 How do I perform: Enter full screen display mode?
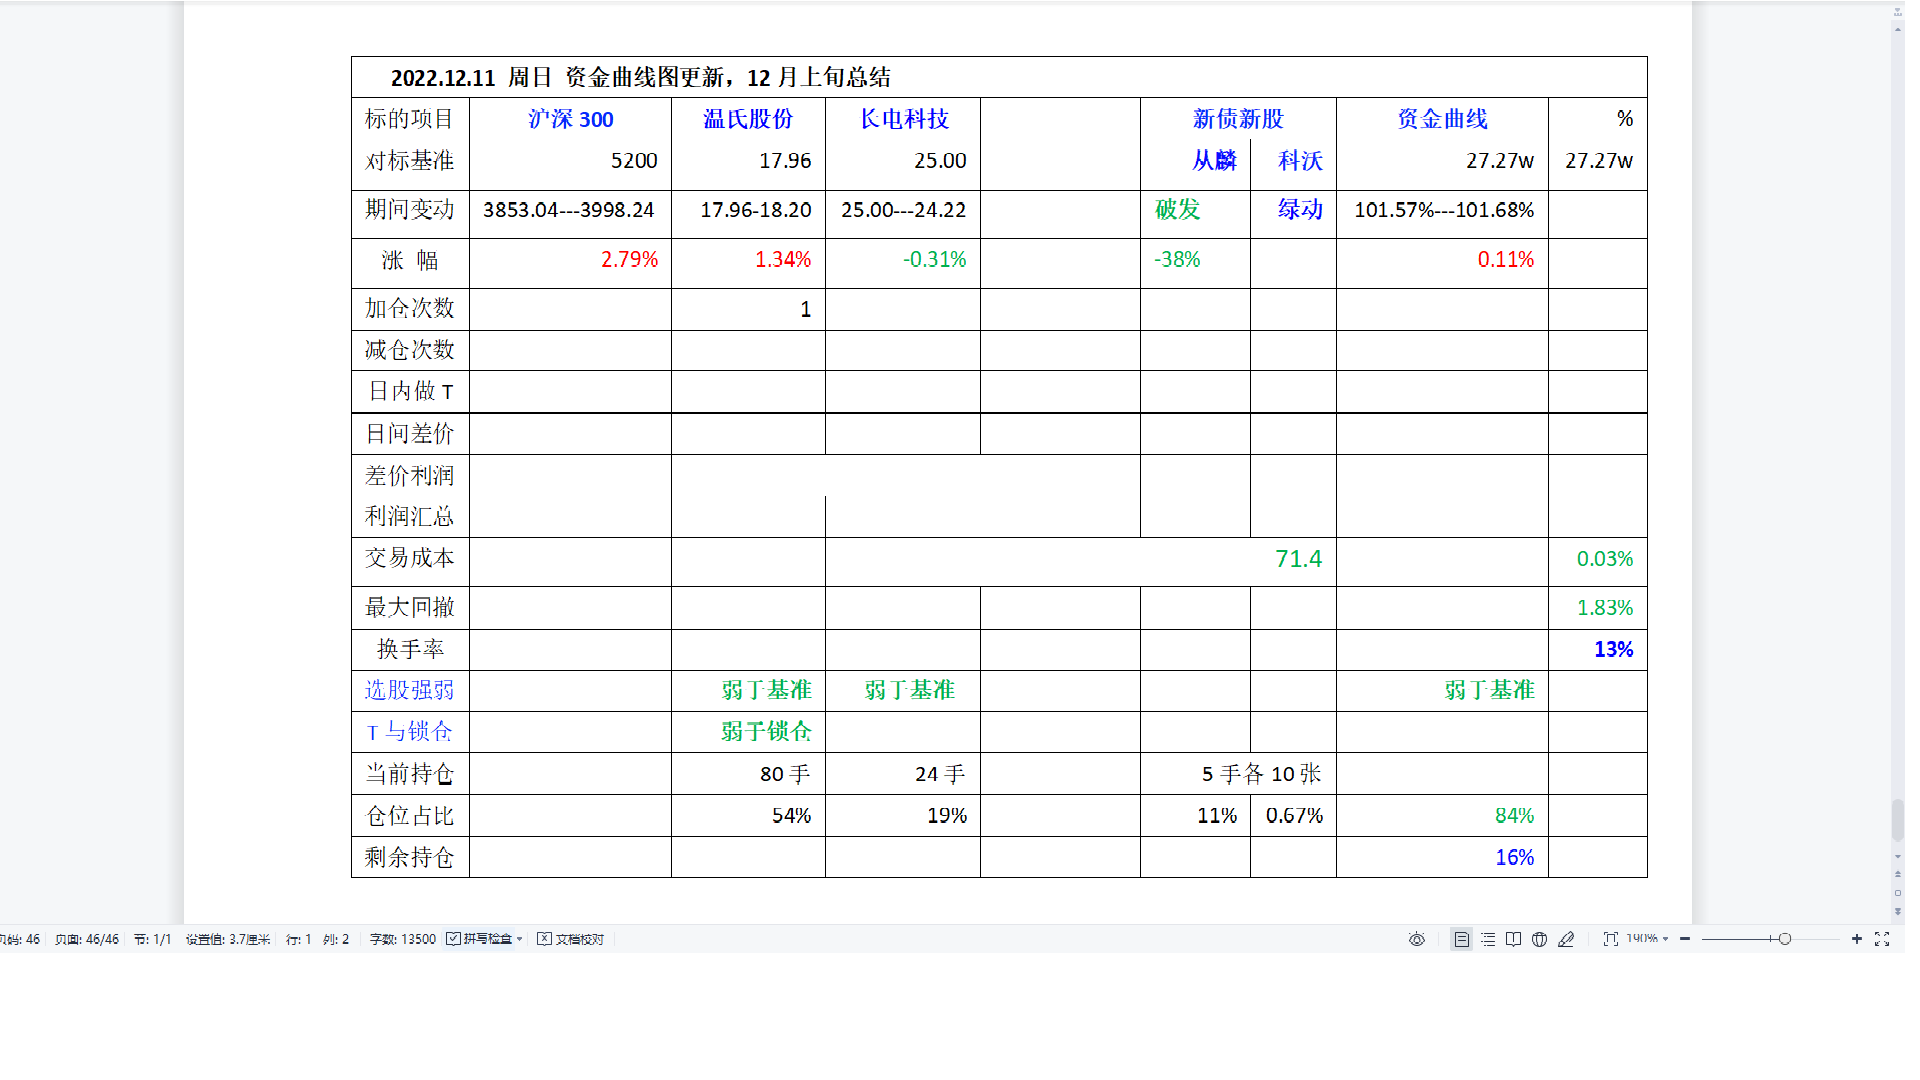click(1882, 939)
